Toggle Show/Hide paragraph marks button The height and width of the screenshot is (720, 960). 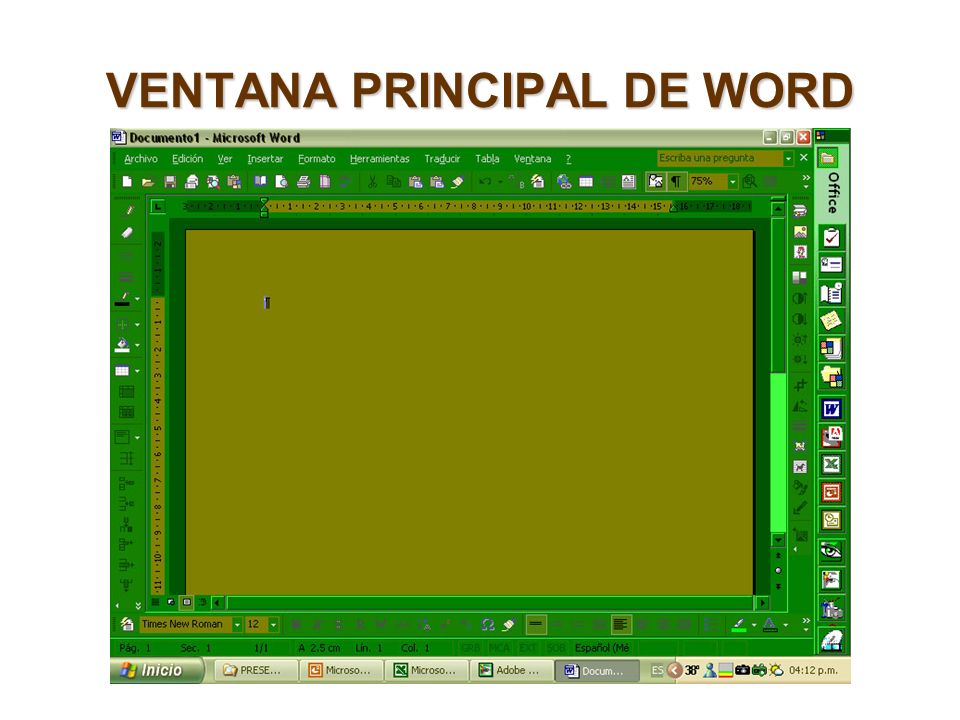tap(676, 181)
